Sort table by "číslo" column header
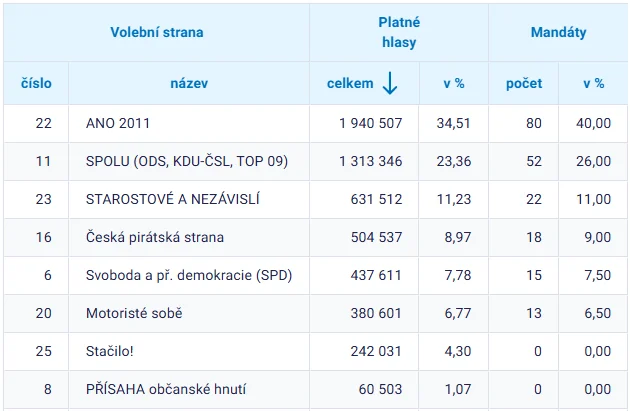The height and width of the screenshot is (411, 630). pos(36,84)
